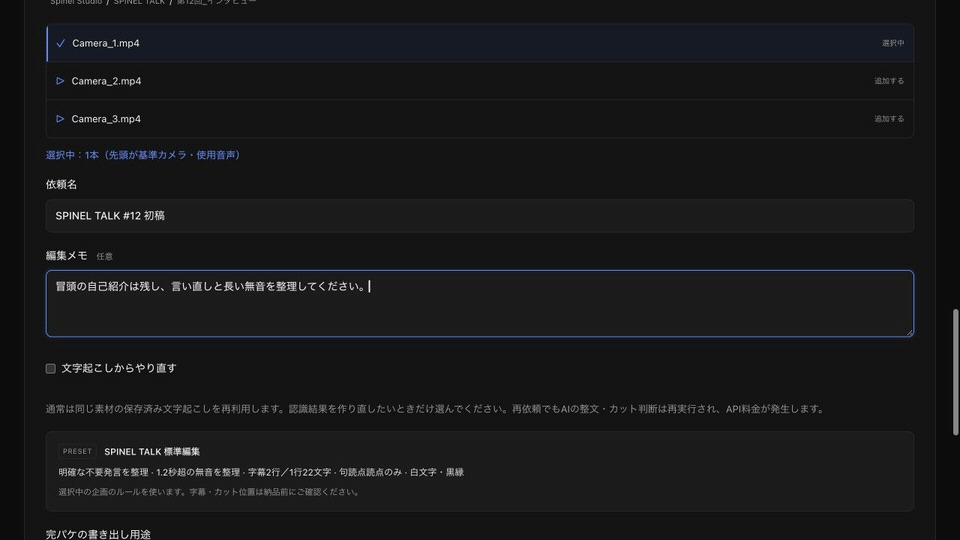
Task: Click the 依頼名 input field
Action: pos(479,216)
